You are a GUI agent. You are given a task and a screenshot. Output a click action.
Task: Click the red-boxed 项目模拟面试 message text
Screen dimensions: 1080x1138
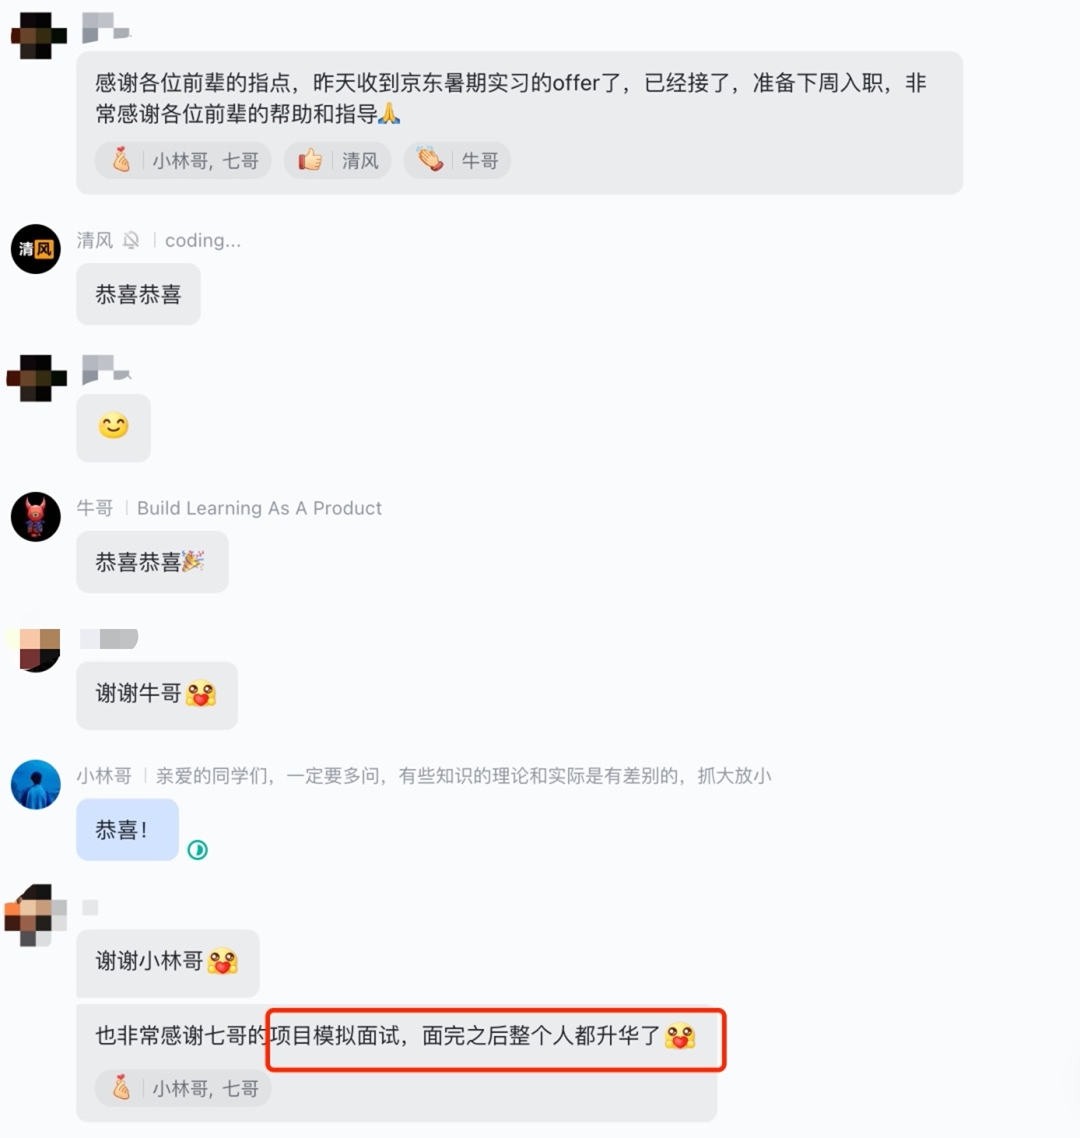(x=496, y=1039)
